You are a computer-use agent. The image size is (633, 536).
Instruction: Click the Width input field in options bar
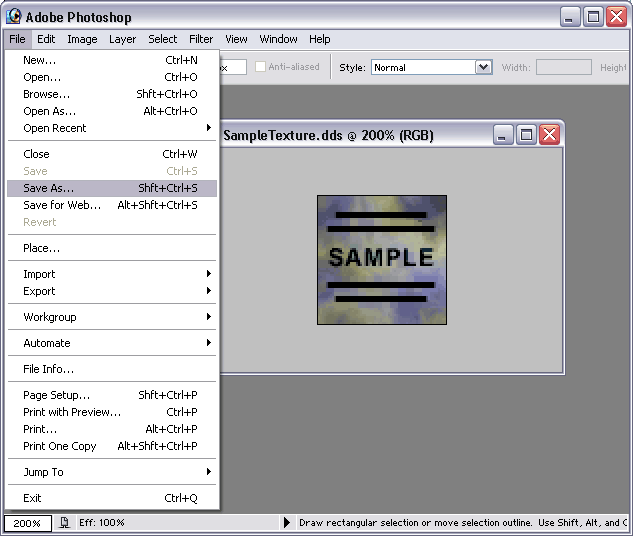pyautogui.click(x=564, y=67)
